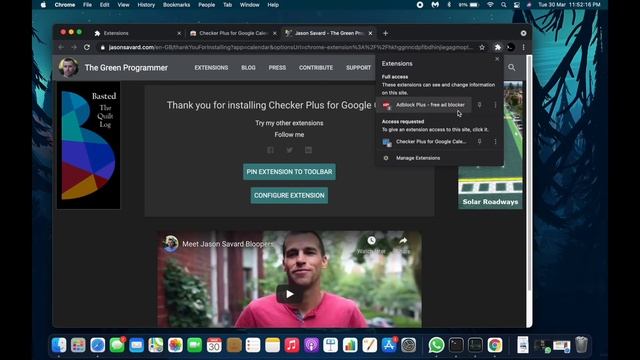The height and width of the screenshot is (360, 640).
Task: Open the Chrome History menu
Action: coord(146,5)
